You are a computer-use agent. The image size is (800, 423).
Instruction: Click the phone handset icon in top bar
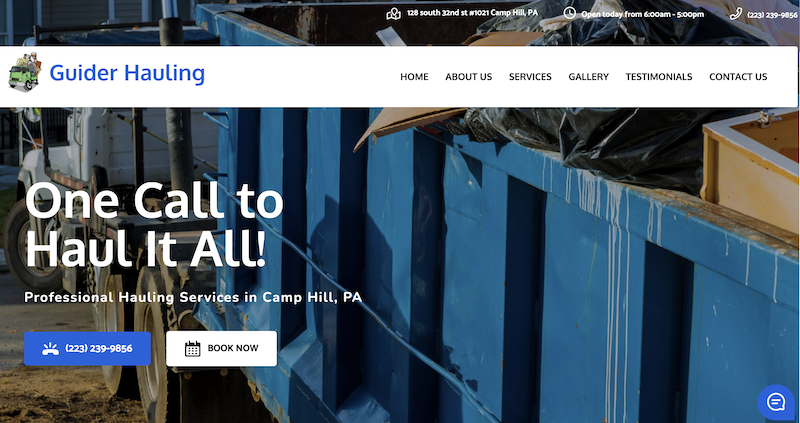coord(736,14)
